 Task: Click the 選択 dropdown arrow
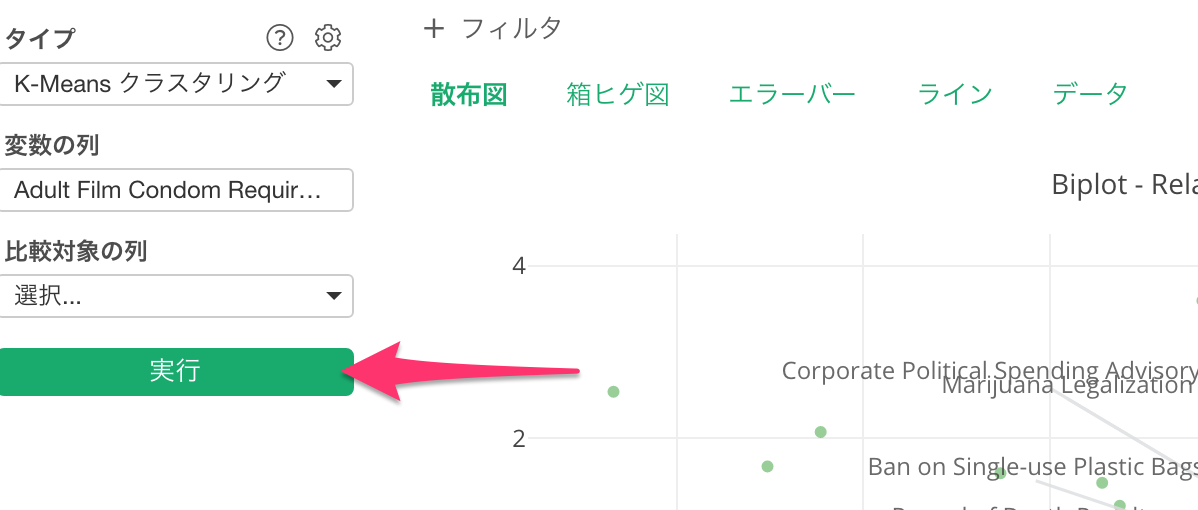tap(333, 296)
